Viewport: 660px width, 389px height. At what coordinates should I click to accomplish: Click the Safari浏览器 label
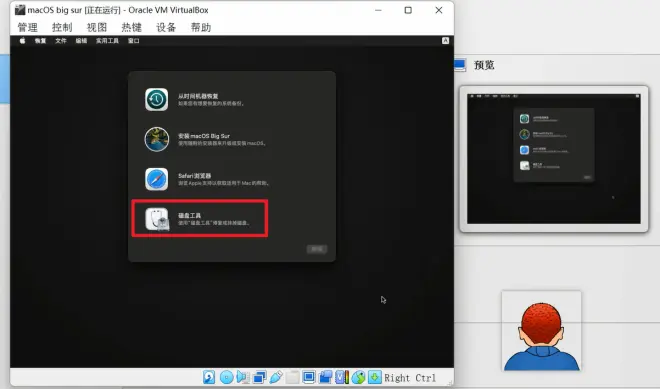coord(194,176)
